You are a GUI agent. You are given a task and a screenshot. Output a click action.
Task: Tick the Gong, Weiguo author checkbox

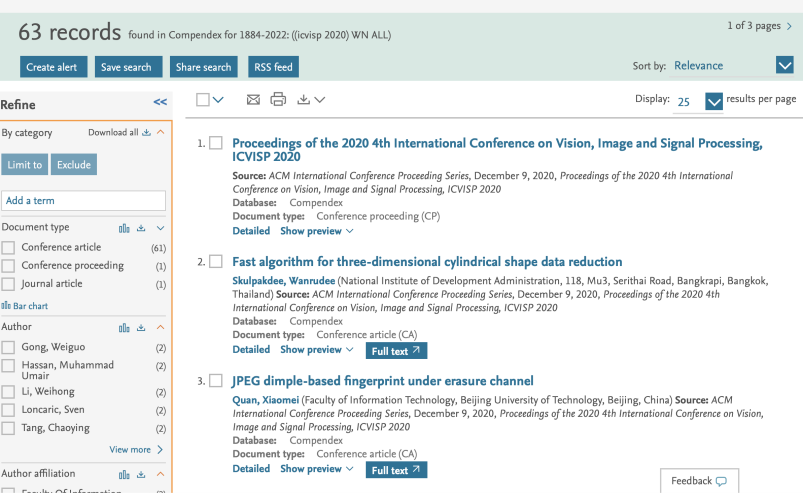[9, 347]
